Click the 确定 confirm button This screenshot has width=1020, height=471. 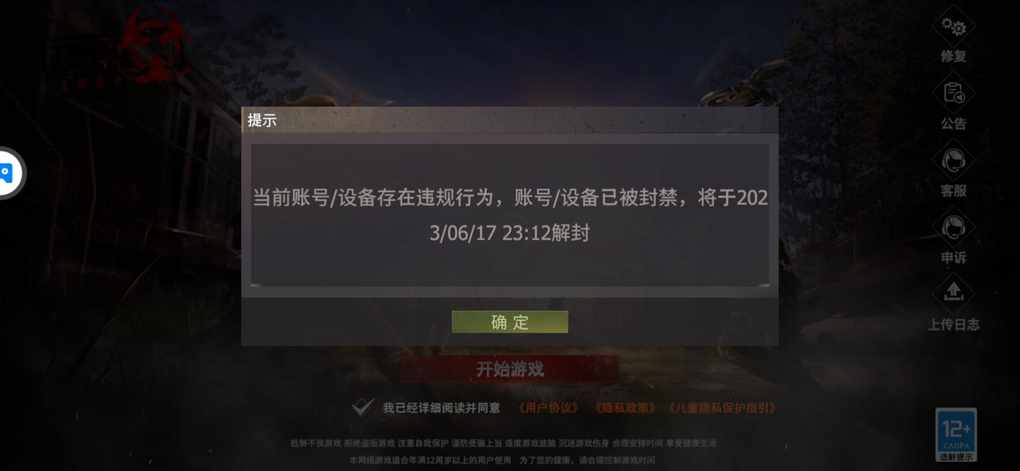tap(509, 322)
